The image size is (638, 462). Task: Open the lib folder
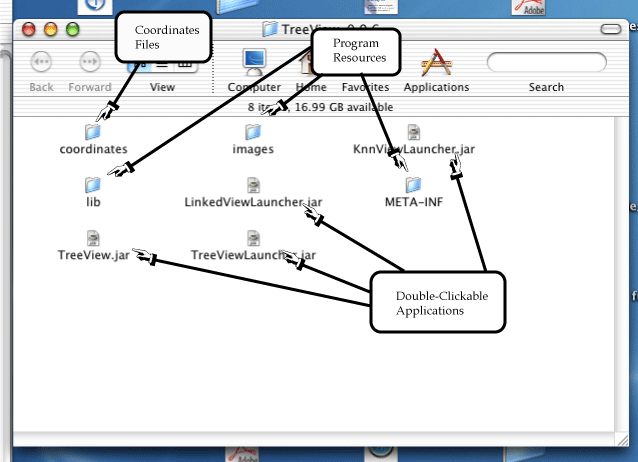tap(93, 185)
